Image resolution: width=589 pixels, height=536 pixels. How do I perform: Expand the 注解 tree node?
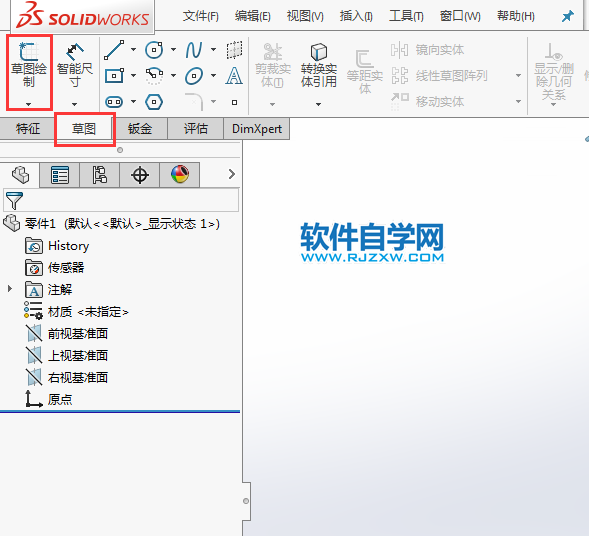pos(10,289)
